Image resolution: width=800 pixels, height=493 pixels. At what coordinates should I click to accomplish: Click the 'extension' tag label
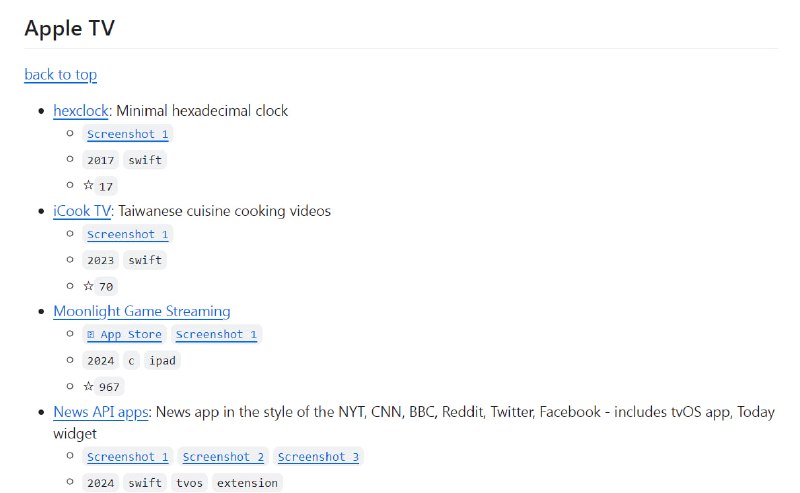[x=247, y=483]
